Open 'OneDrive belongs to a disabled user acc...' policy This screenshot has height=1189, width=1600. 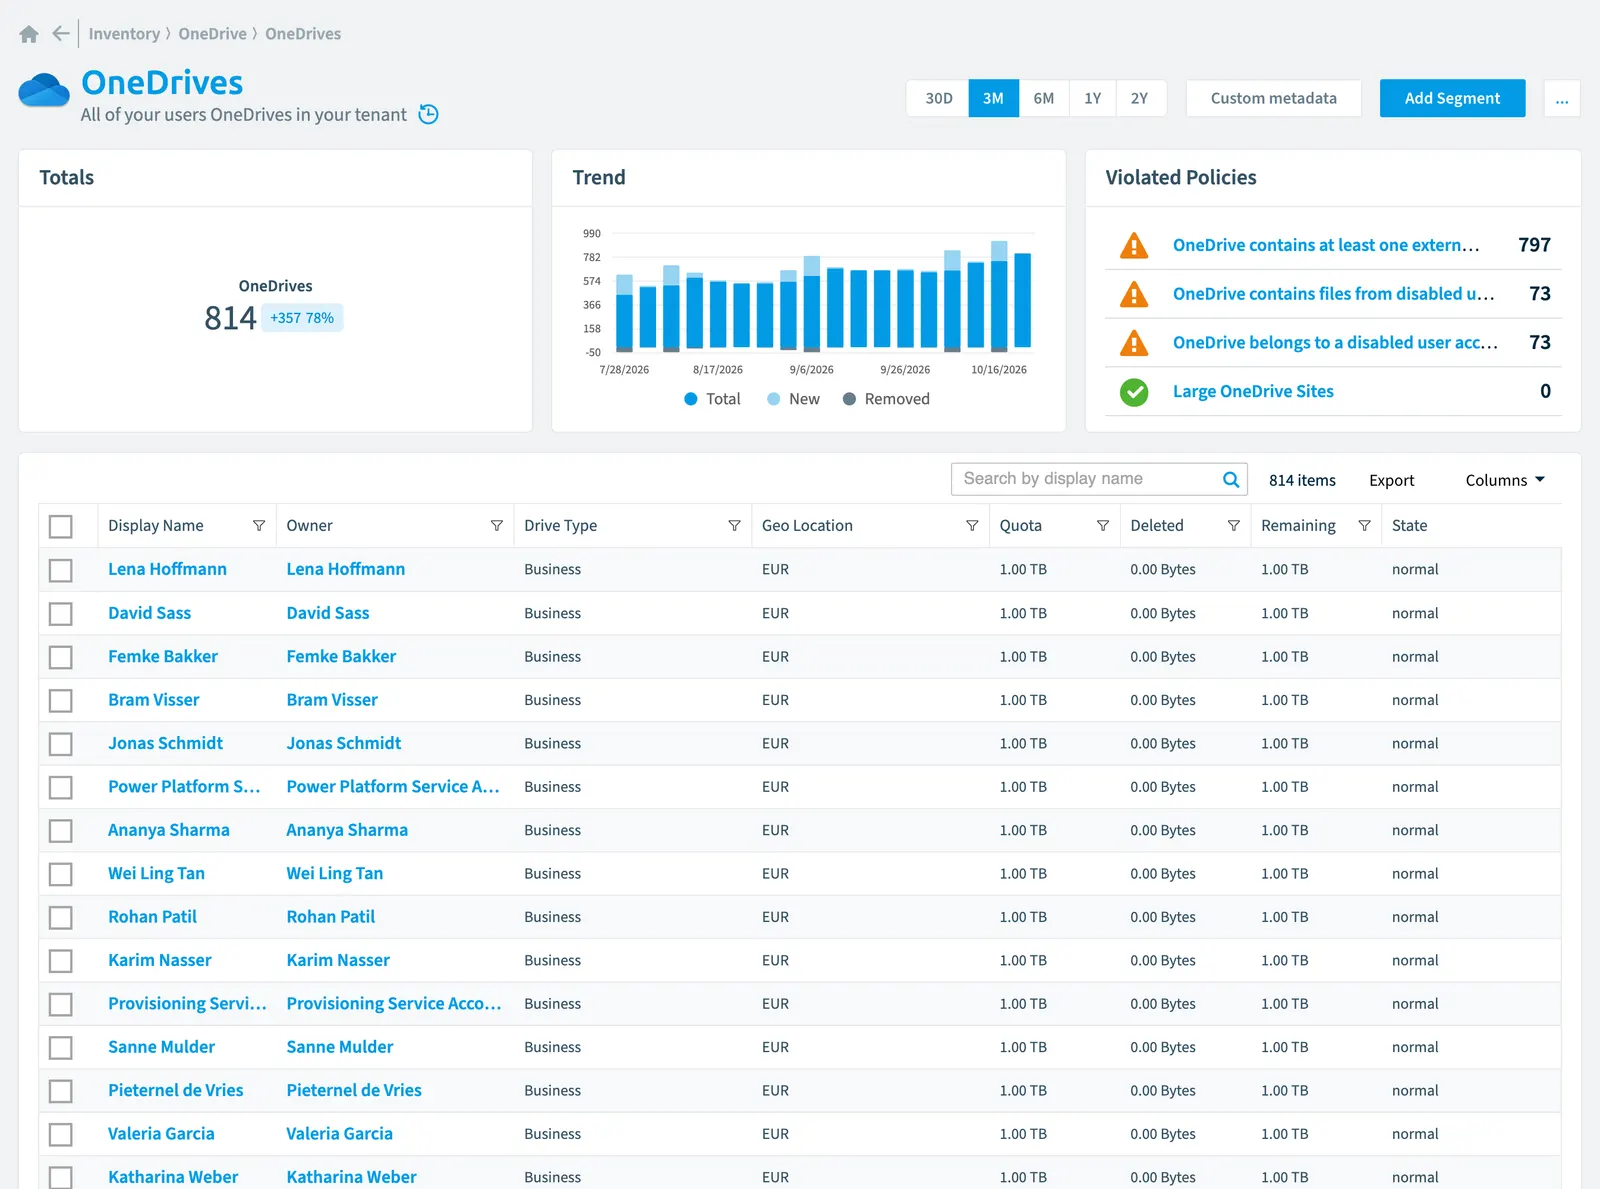(1335, 343)
